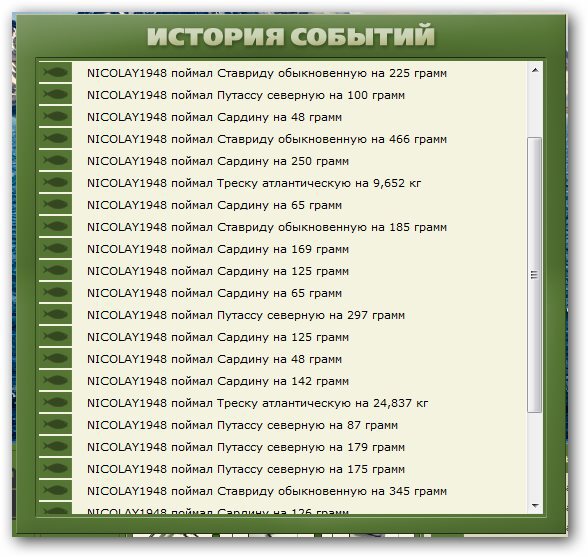This screenshot has height=557, width=588.
Task: Select entry Сардину на 142 грамм
Action: point(218,381)
